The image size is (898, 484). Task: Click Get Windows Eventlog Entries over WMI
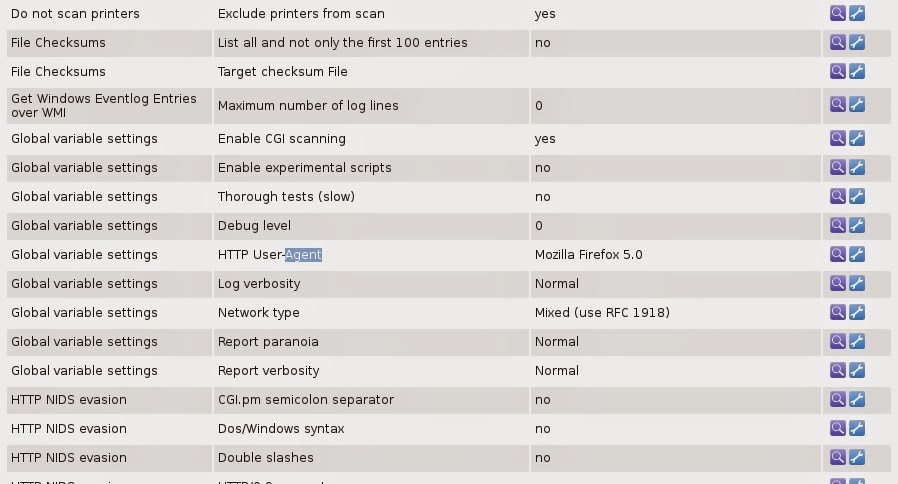[90, 105]
